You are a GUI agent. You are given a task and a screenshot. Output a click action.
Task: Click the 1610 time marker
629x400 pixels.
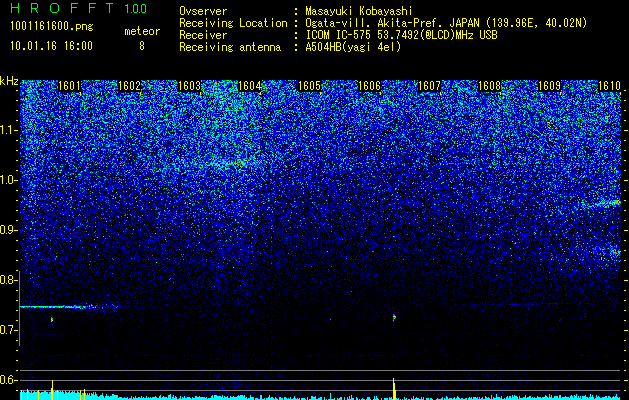(609, 86)
